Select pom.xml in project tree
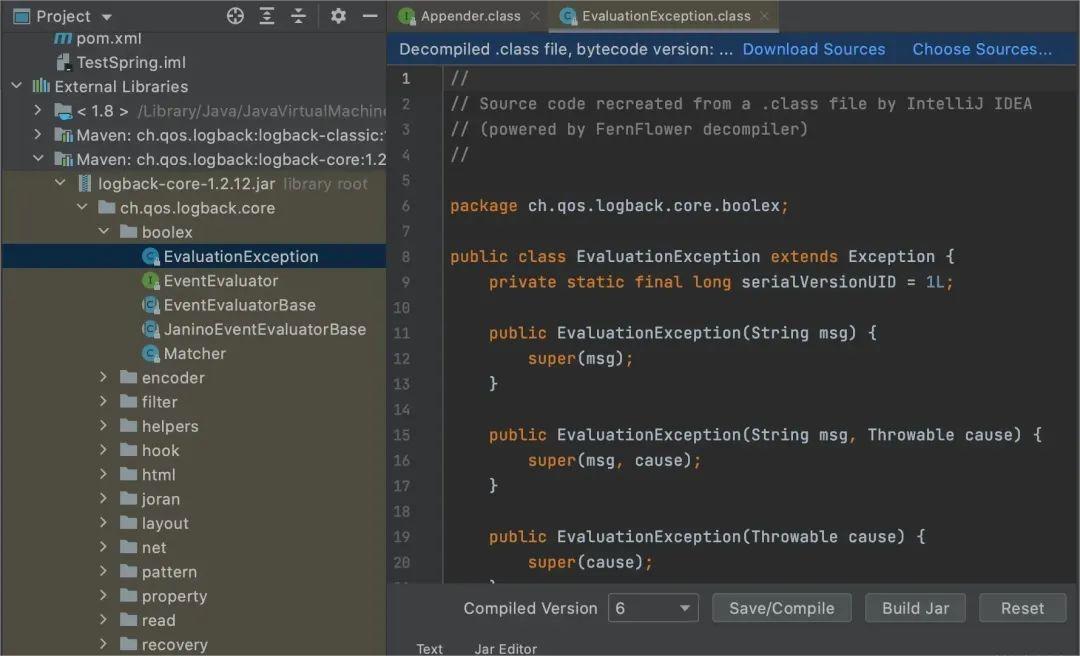Image resolution: width=1080 pixels, height=656 pixels. tap(109, 39)
